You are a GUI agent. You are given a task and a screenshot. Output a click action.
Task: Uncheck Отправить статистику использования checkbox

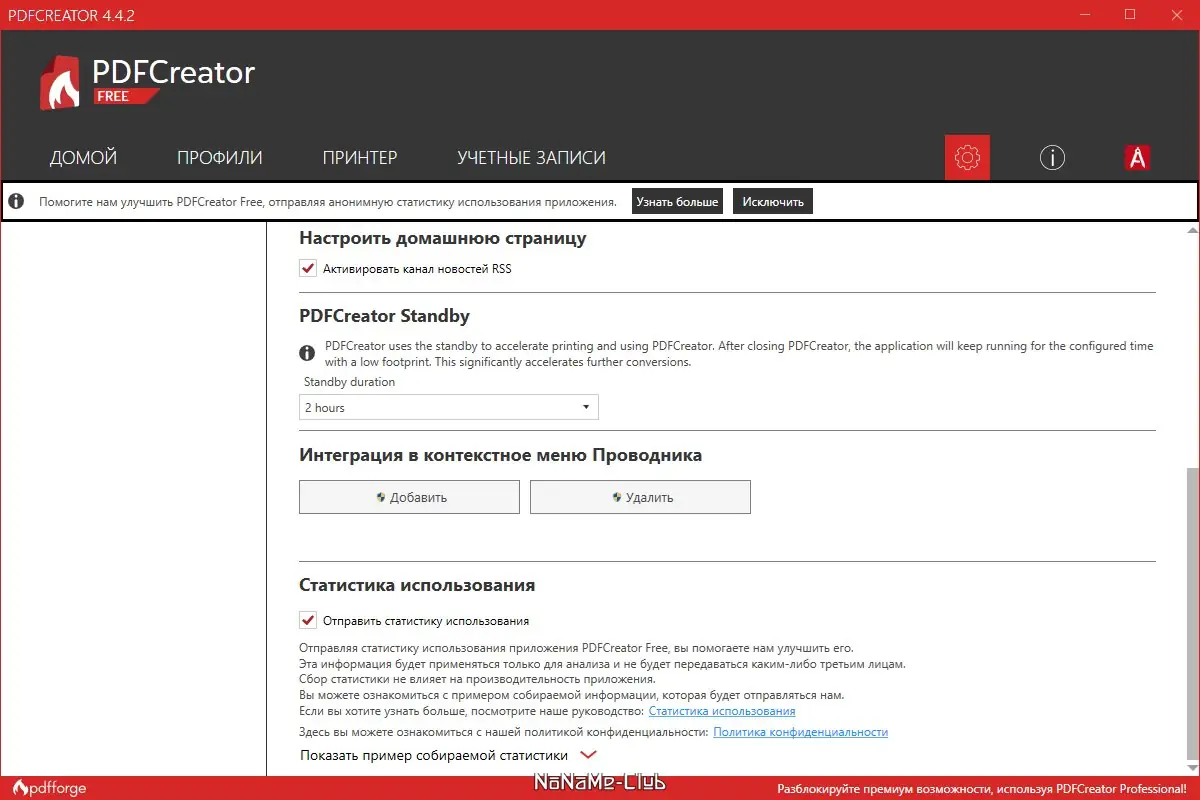pos(308,620)
